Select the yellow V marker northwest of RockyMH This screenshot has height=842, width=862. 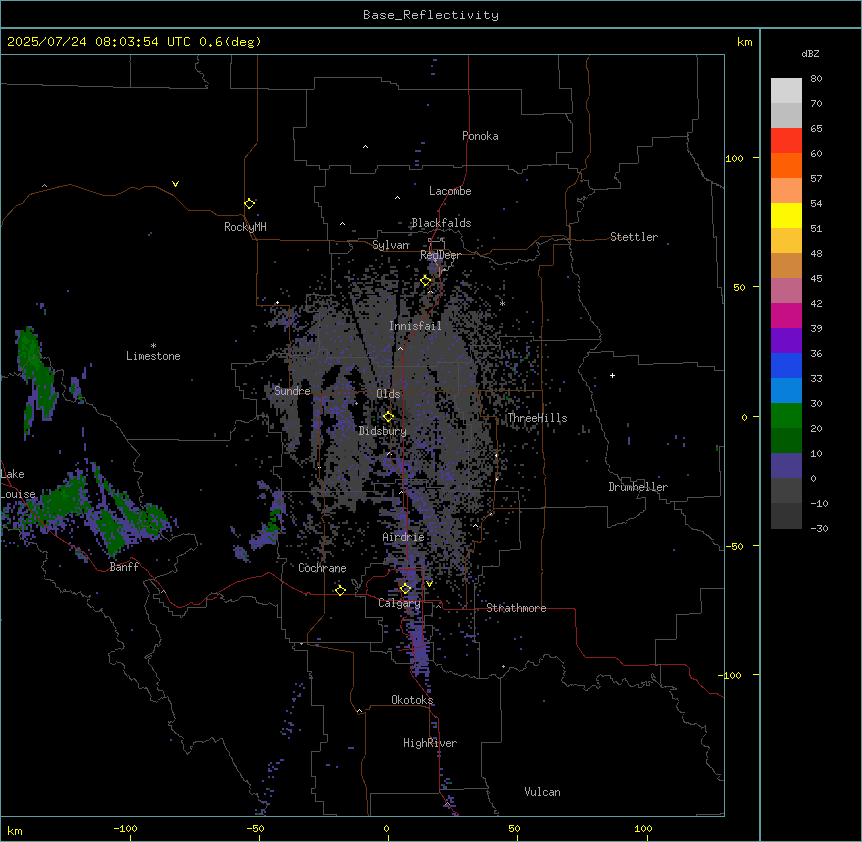coord(175,184)
